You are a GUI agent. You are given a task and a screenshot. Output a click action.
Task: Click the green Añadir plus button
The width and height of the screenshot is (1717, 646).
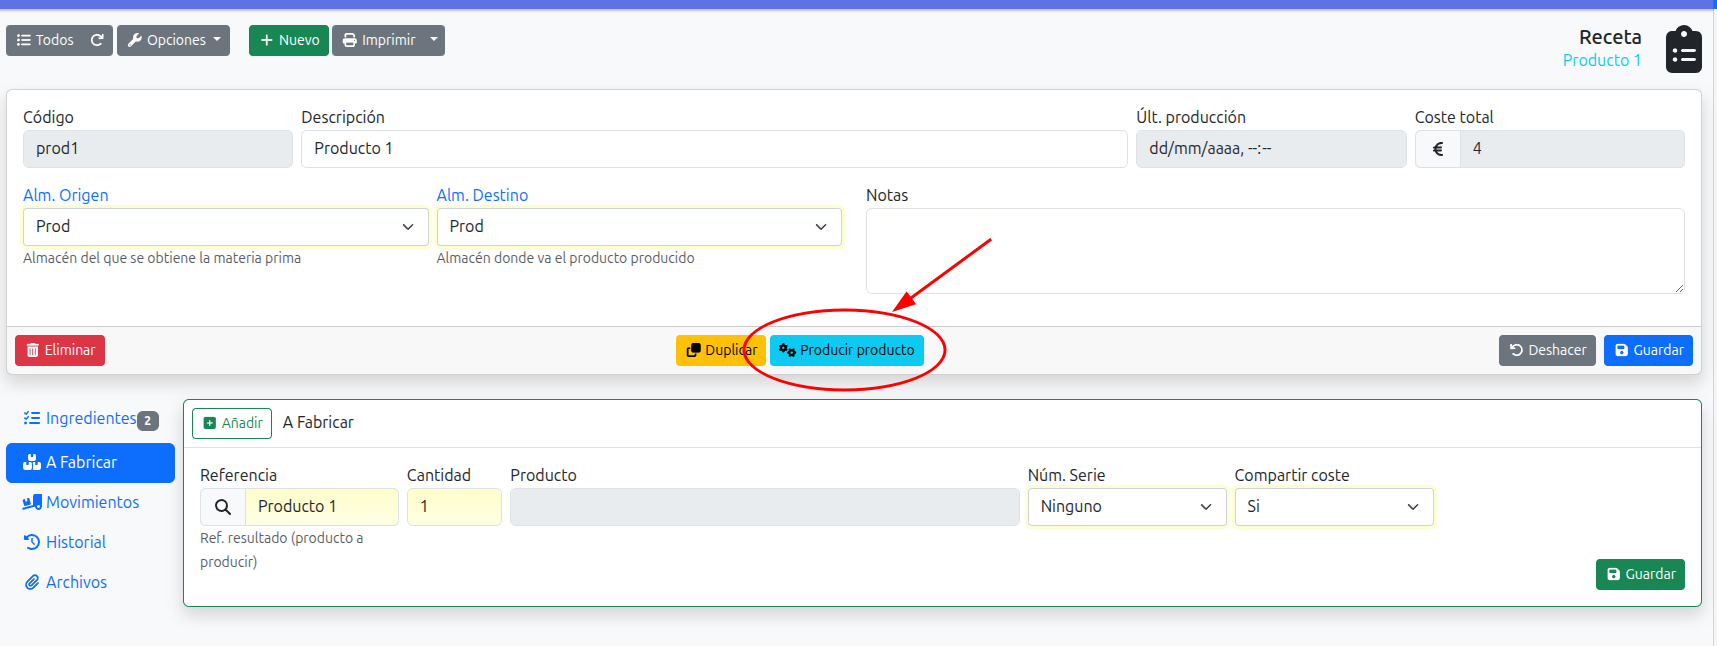pyautogui.click(x=233, y=423)
